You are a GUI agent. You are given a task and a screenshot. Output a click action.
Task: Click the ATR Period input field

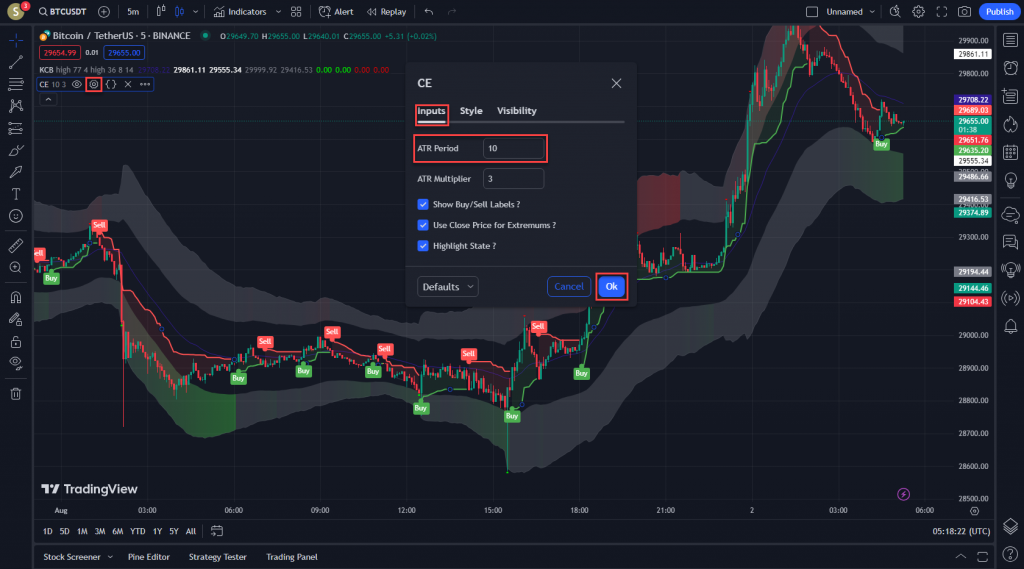pyautogui.click(x=513, y=148)
